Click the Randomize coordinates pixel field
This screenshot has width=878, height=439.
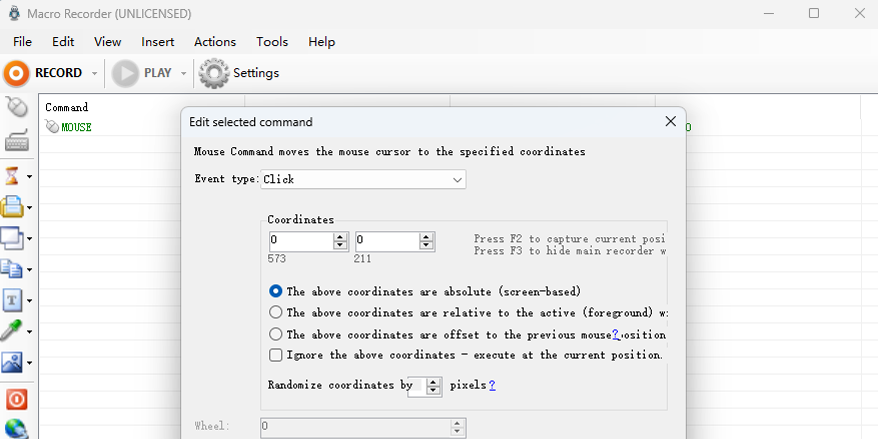pyautogui.click(x=417, y=386)
